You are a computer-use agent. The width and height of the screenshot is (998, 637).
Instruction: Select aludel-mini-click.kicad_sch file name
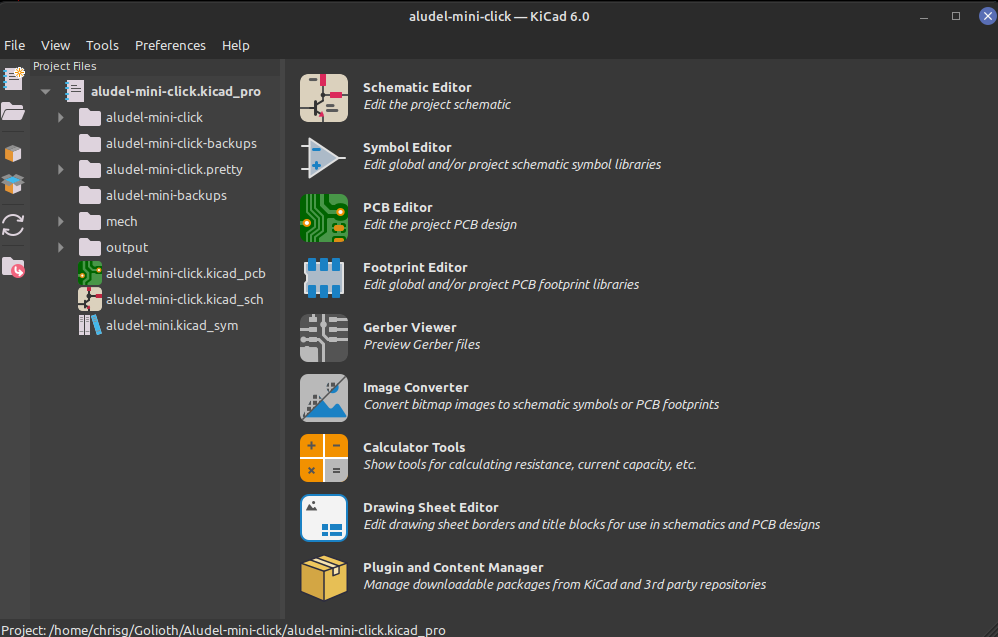[185, 299]
